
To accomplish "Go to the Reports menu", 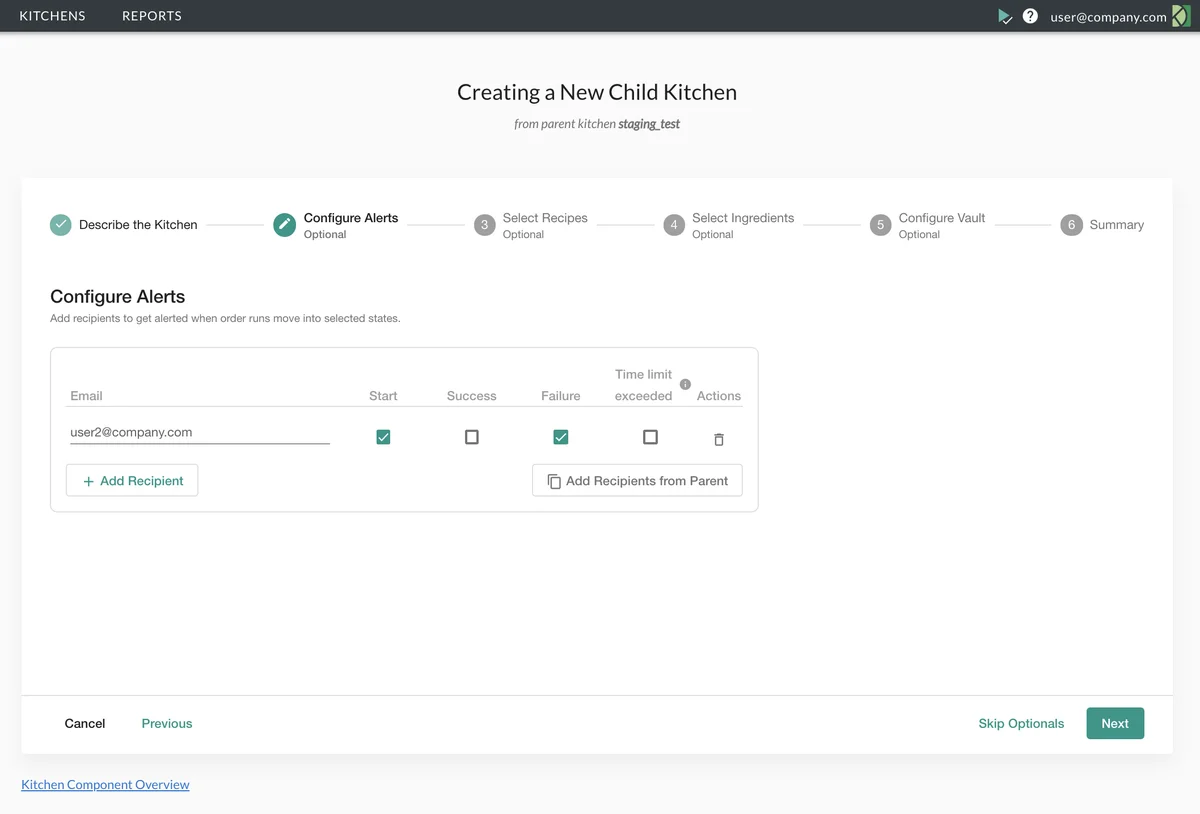I will tap(152, 16).
